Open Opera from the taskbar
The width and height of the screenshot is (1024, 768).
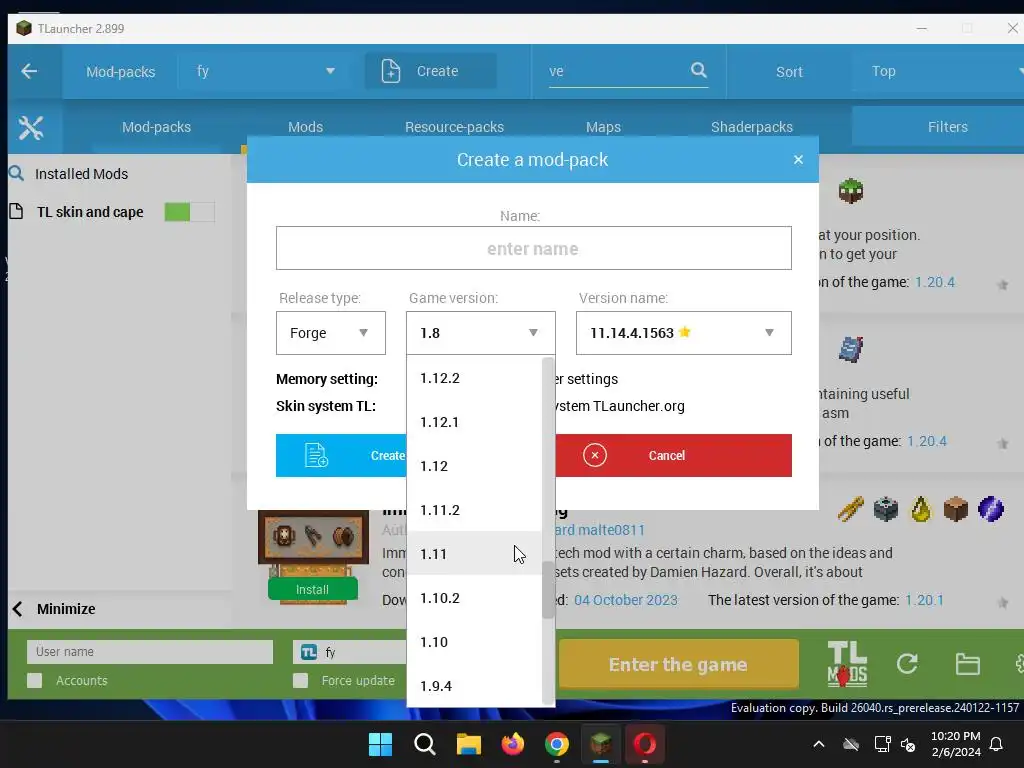[x=645, y=744]
